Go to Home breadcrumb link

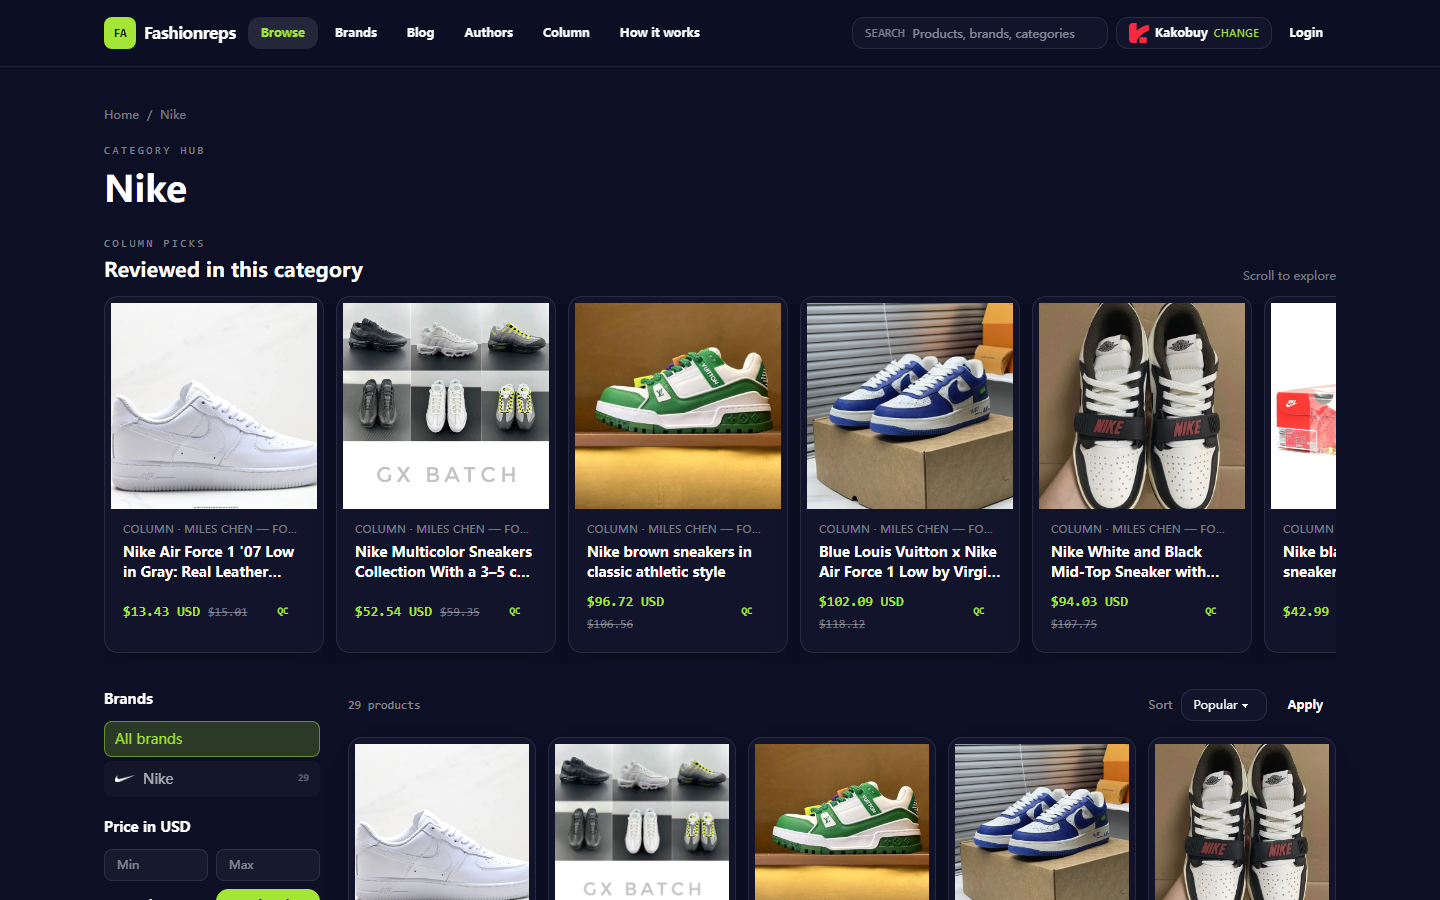[x=122, y=115]
